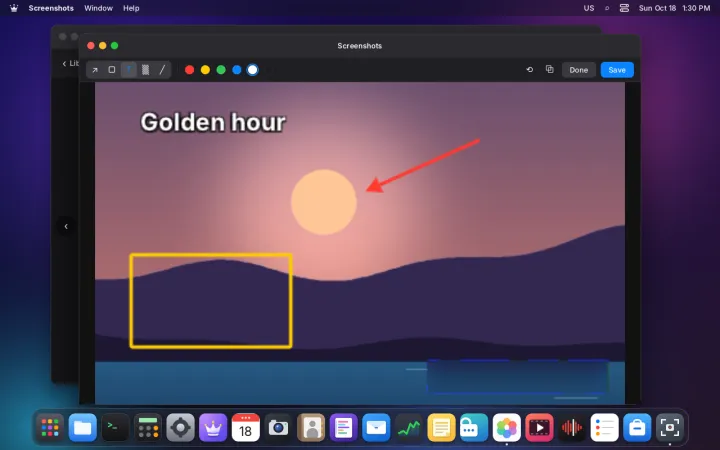720x450 pixels.
Task: Select the text annotation tool
Action: 129,70
